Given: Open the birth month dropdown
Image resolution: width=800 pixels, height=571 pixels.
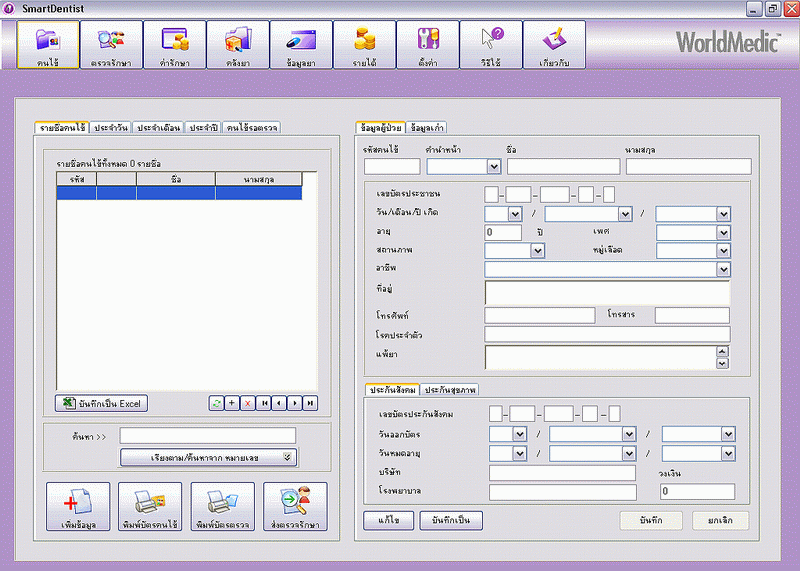Looking at the screenshot, I should coord(625,214).
